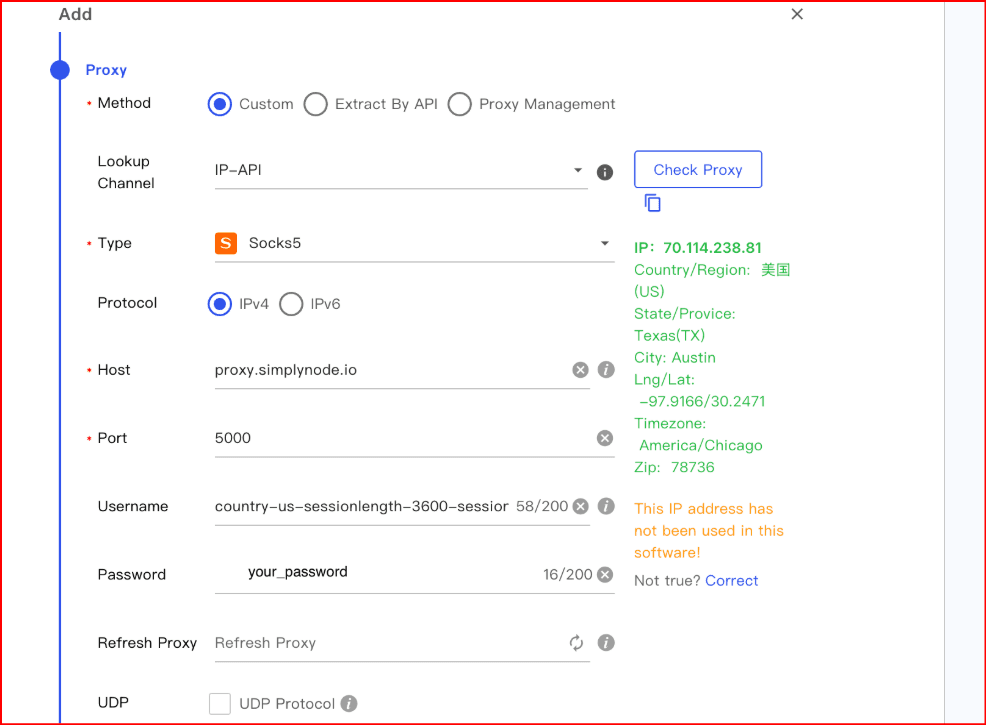Click the info icon beside Lookup Channel
Image resolution: width=986 pixels, height=725 pixels.
tap(605, 172)
